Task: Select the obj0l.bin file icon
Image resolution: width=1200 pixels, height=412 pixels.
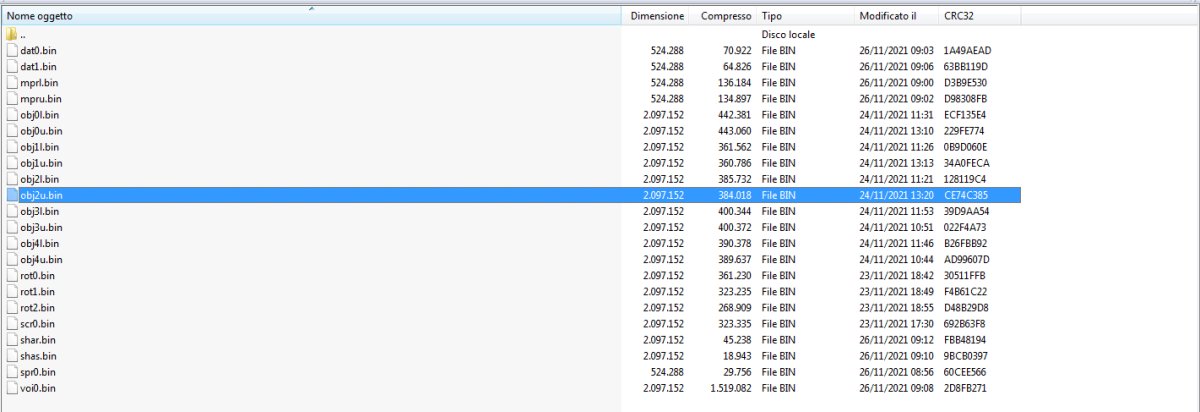Action: (x=11, y=114)
